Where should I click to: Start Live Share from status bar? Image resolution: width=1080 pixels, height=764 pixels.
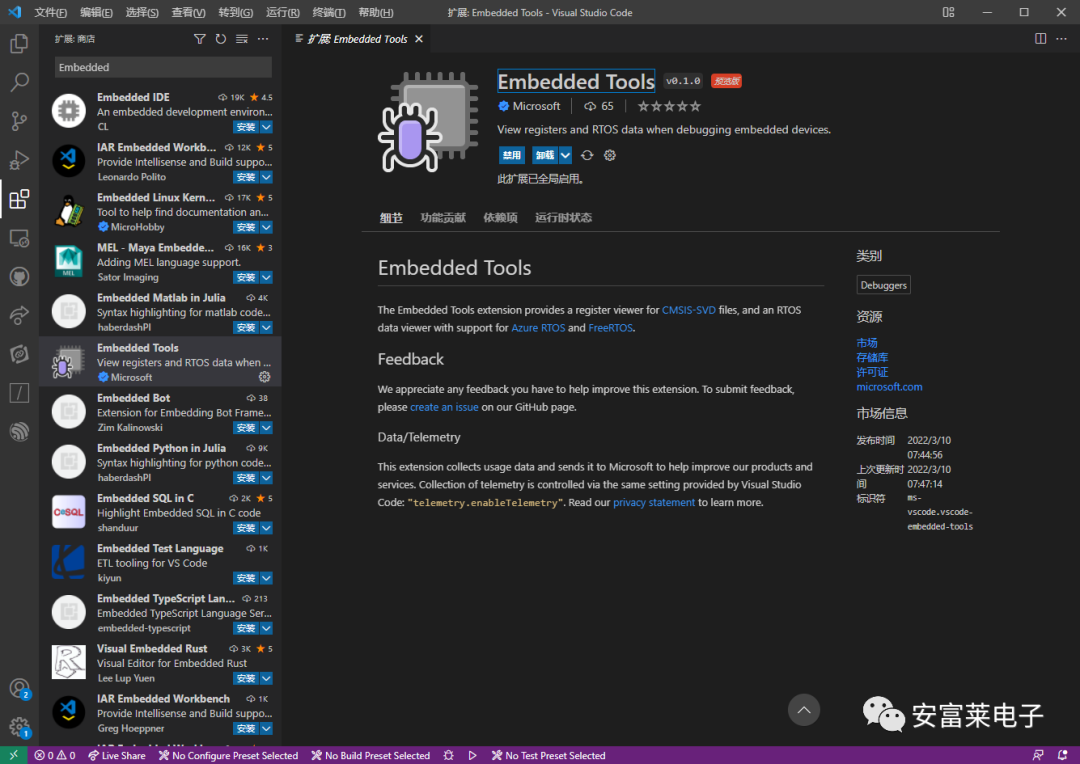(116, 755)
